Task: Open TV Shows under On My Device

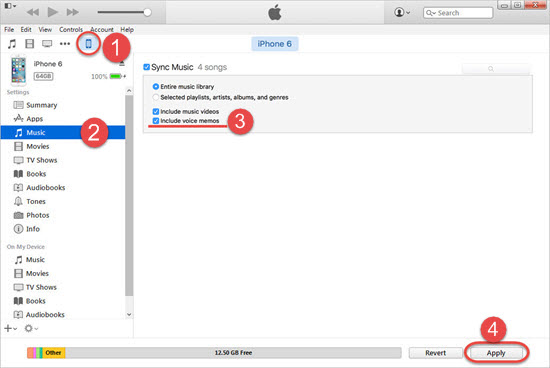Action: point(41,287)
